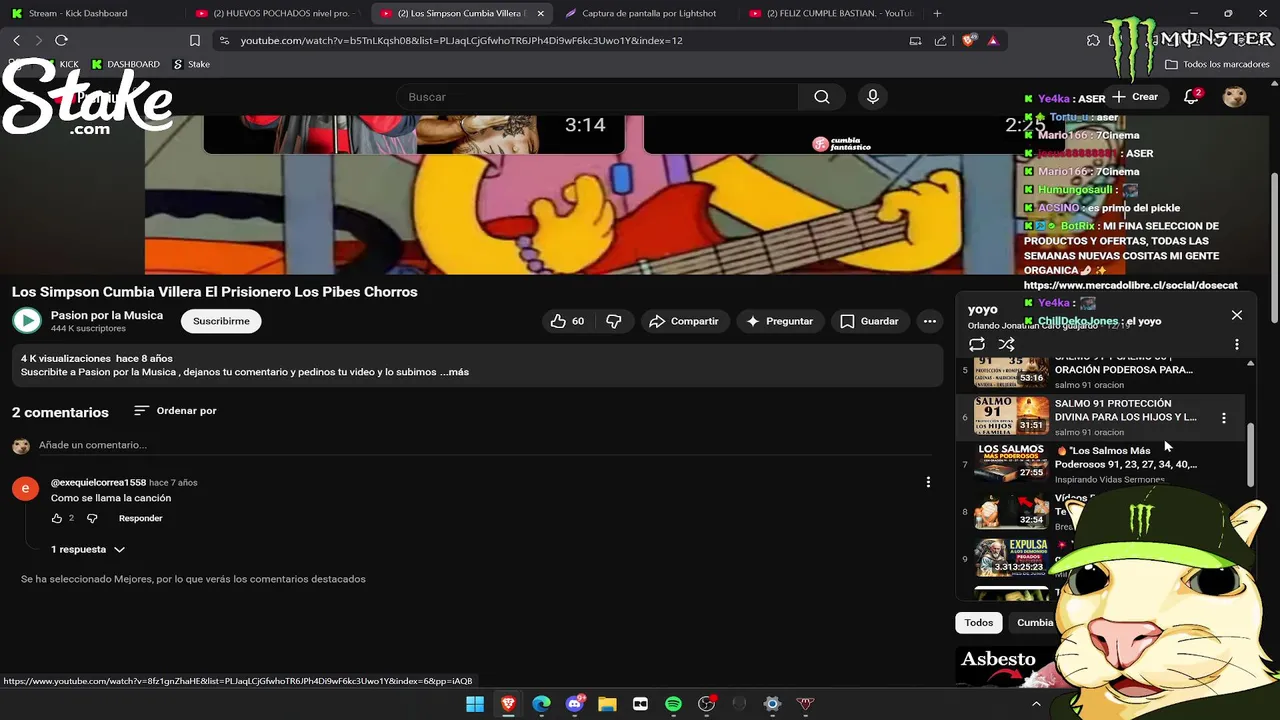
Task: Like the comment Como se llama la canción
Action: point(57,518)
